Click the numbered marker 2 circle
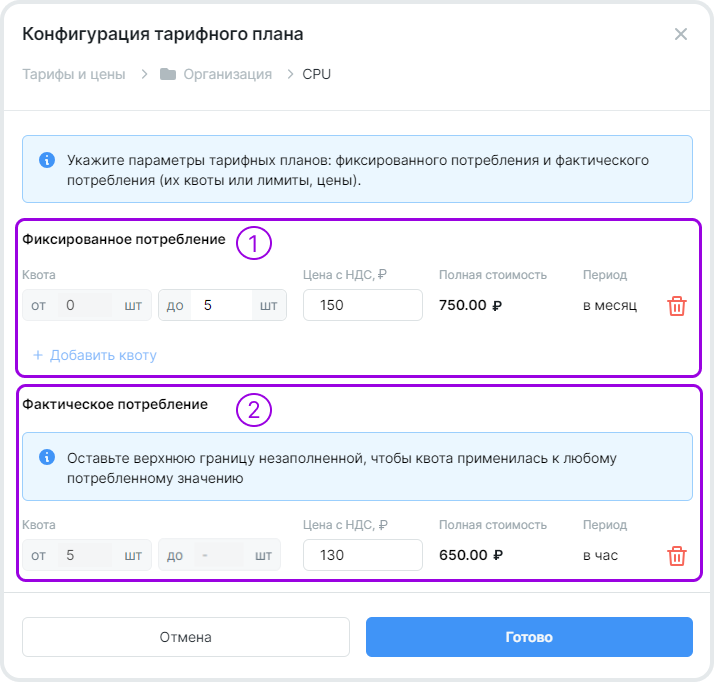This screenshot has width=714, height=682. (x=254, y=409)
